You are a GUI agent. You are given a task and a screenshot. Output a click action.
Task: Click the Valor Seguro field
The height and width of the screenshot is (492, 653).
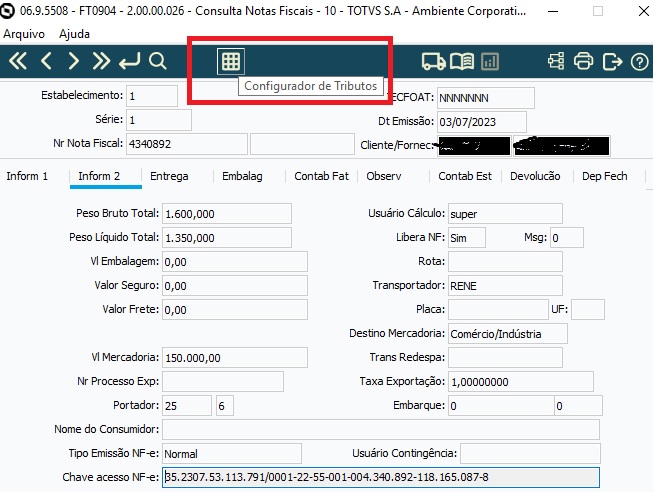coord(235,286)
